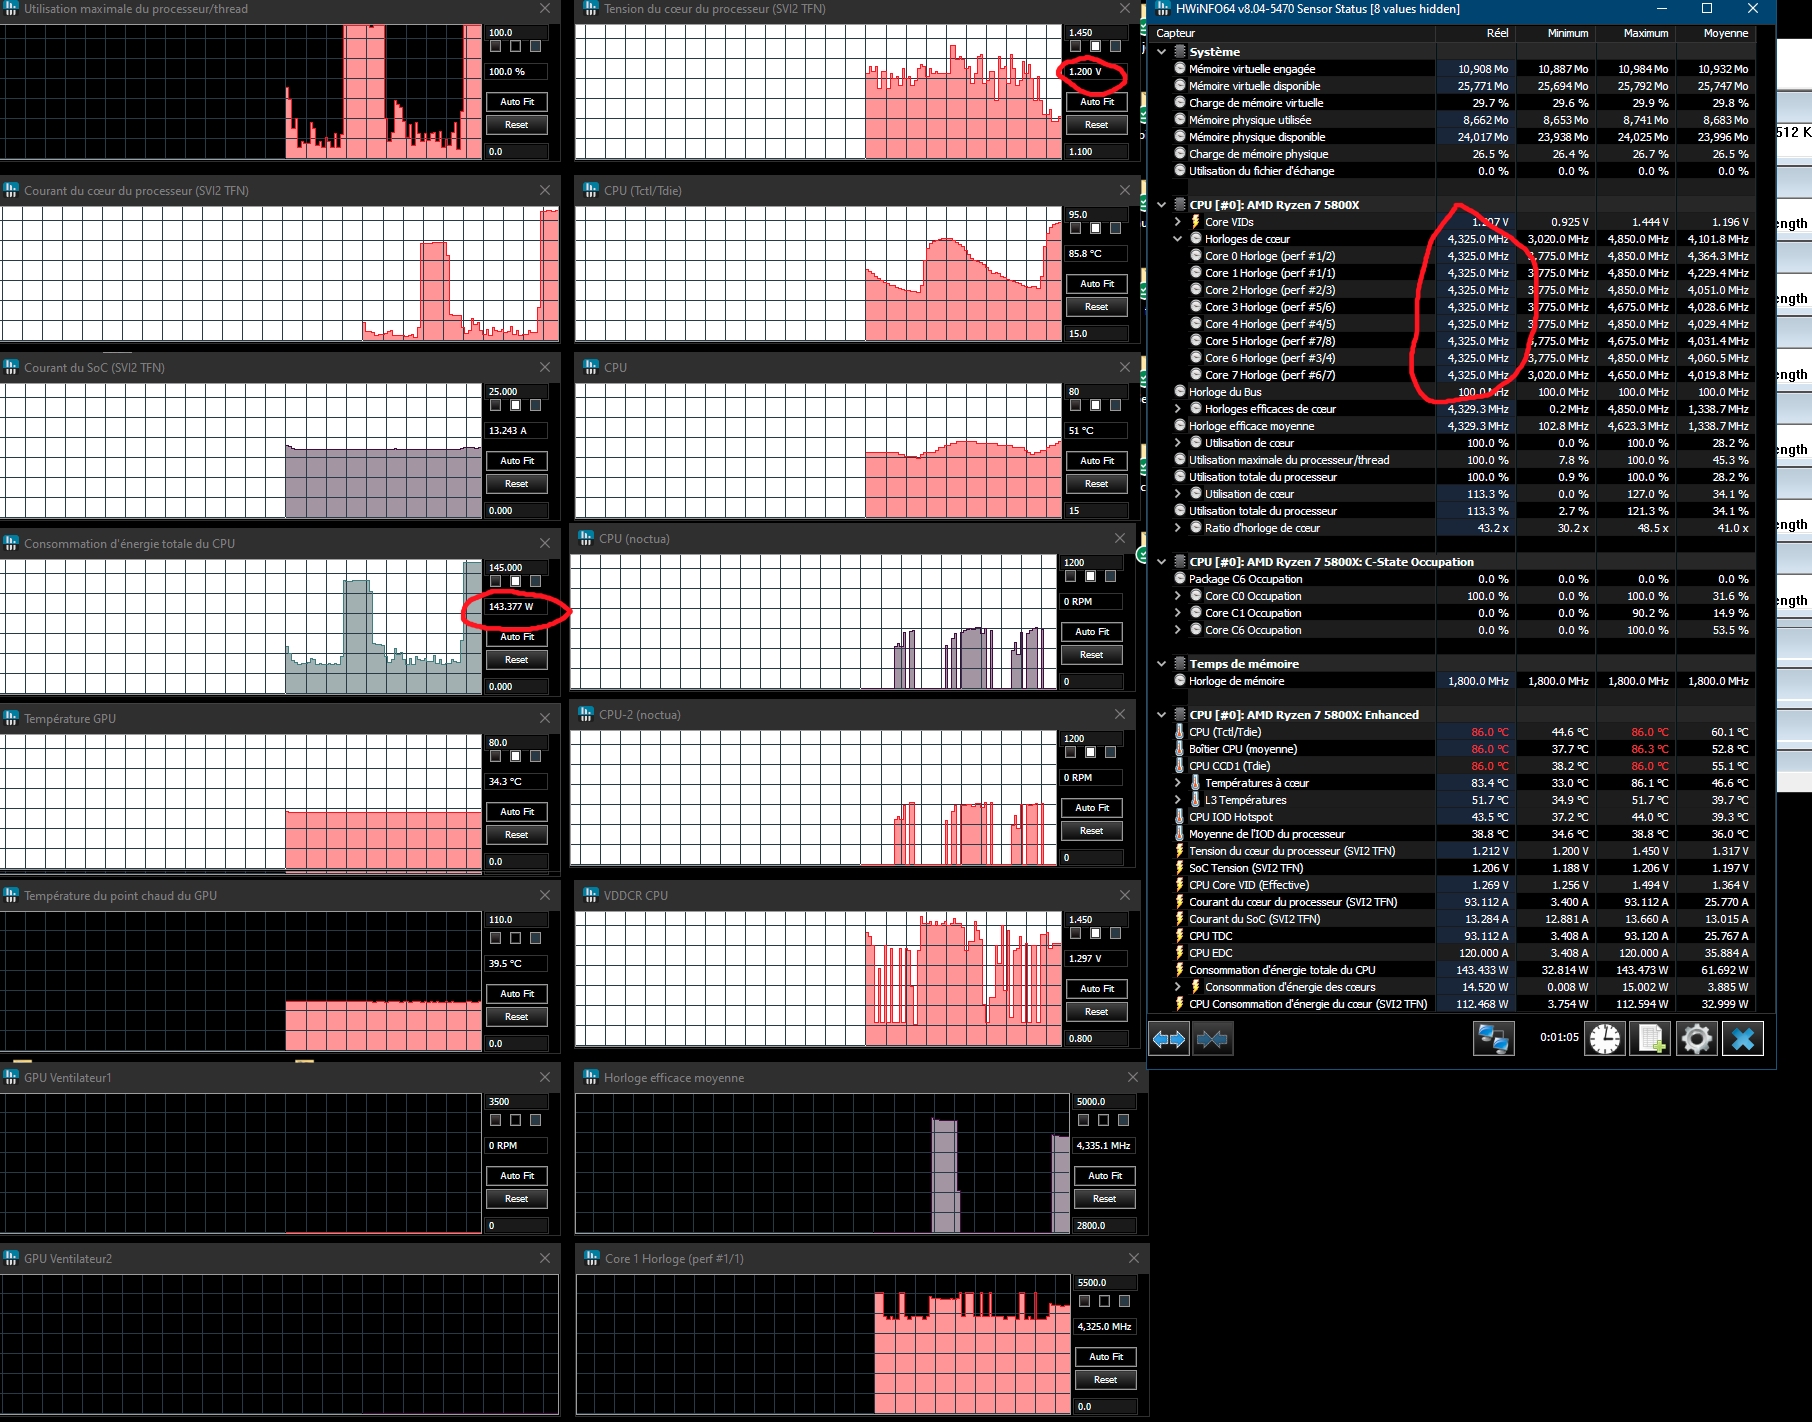Click Auto Fit in CPU (Tctl/Tdie) graph

pos(1097,284)
